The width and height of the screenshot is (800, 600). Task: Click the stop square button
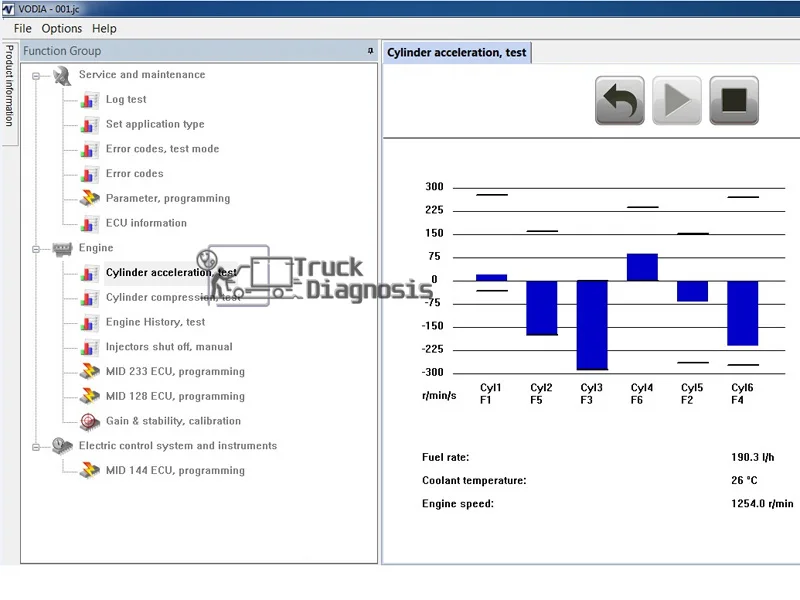[x=734, y=100]
